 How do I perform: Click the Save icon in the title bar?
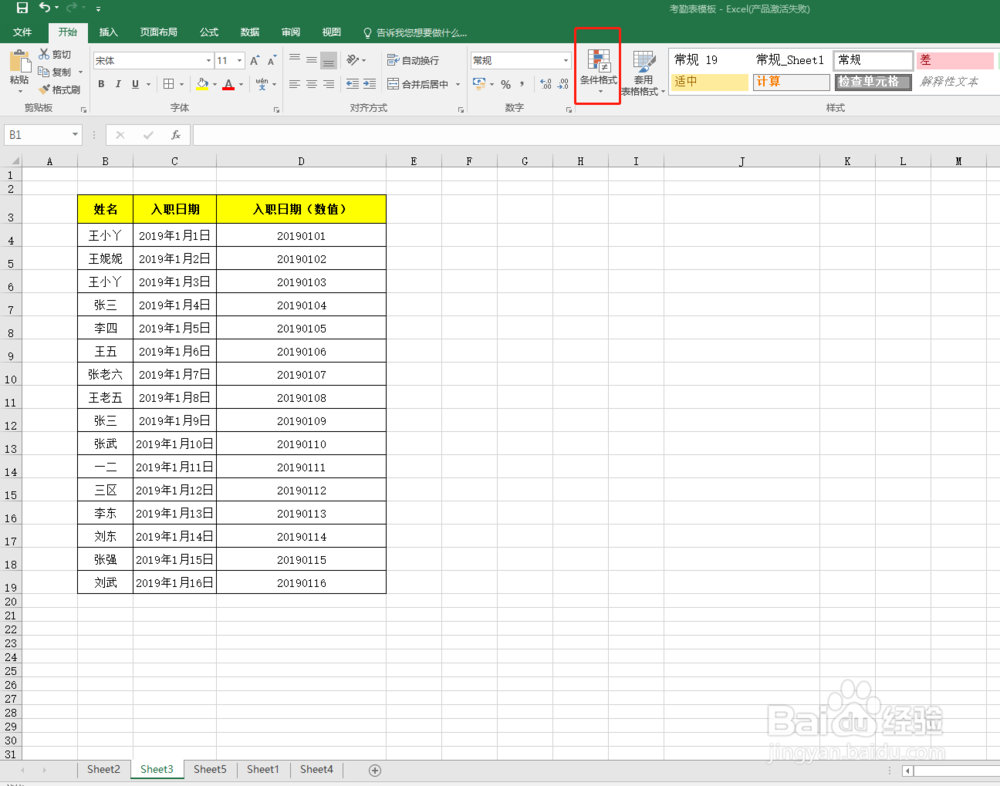pyautogui.click(x=22, y=8)
